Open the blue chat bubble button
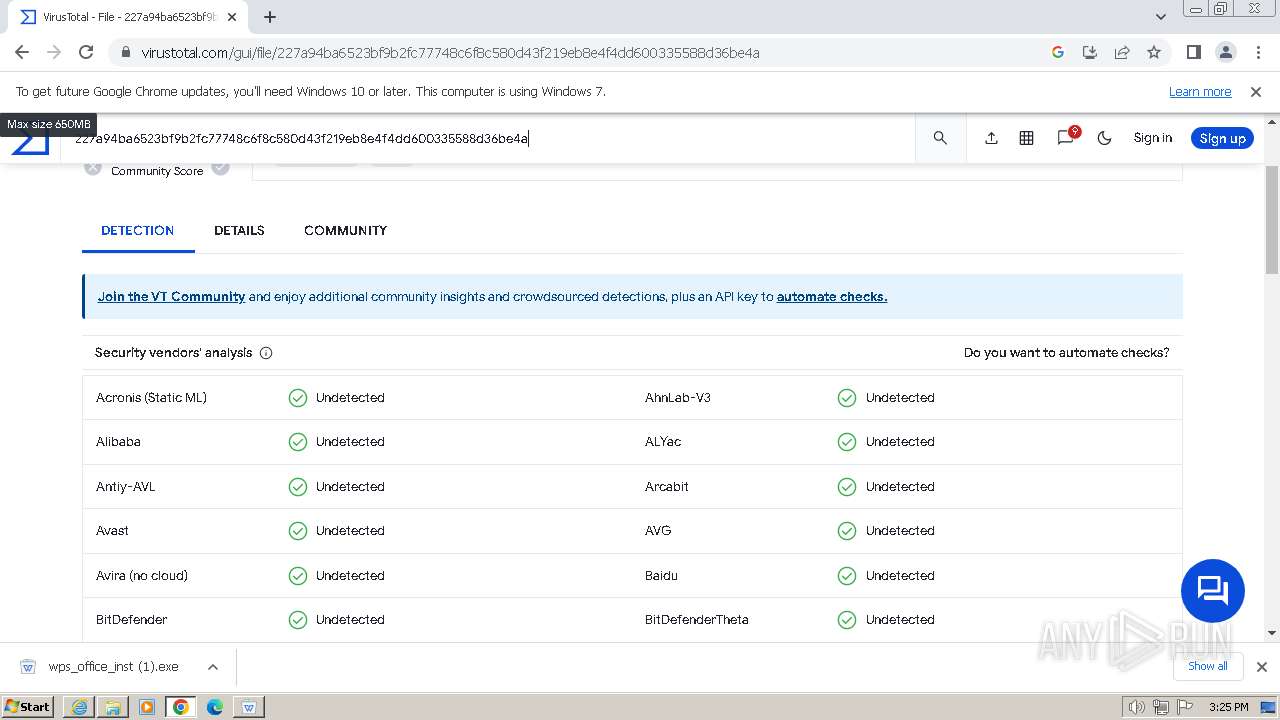 pyautogui.click(x=1212, y=591)
